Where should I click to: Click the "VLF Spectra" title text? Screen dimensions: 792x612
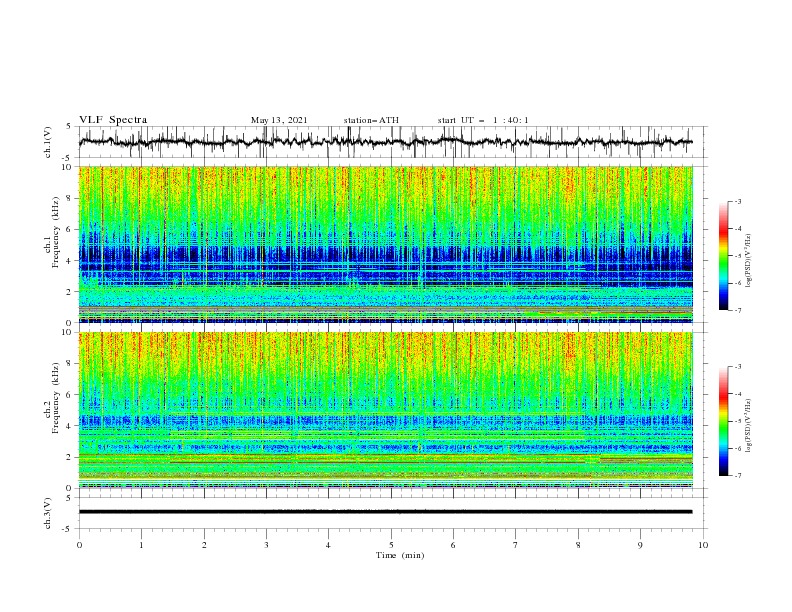[x=113, y=120]
